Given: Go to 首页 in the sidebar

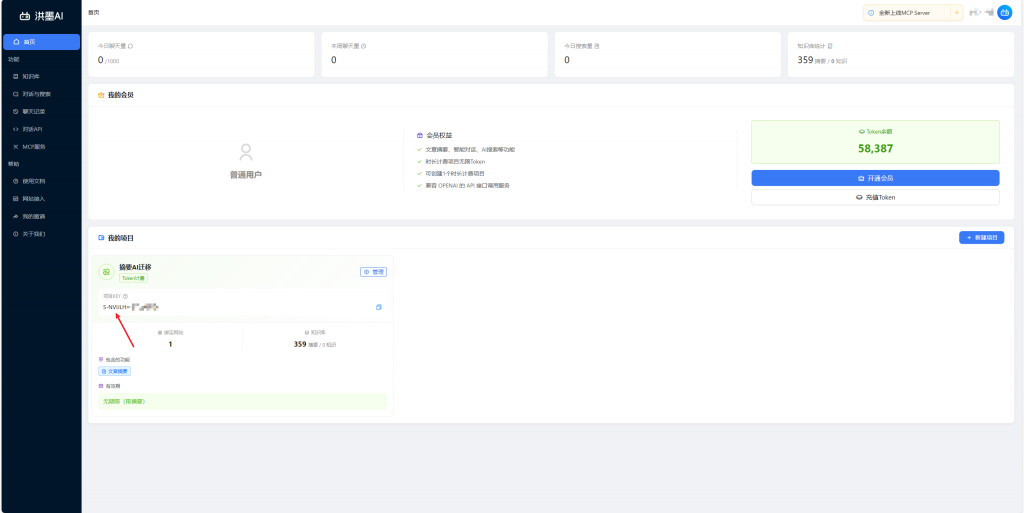Looking at the screenshot, I should (40, 42).
